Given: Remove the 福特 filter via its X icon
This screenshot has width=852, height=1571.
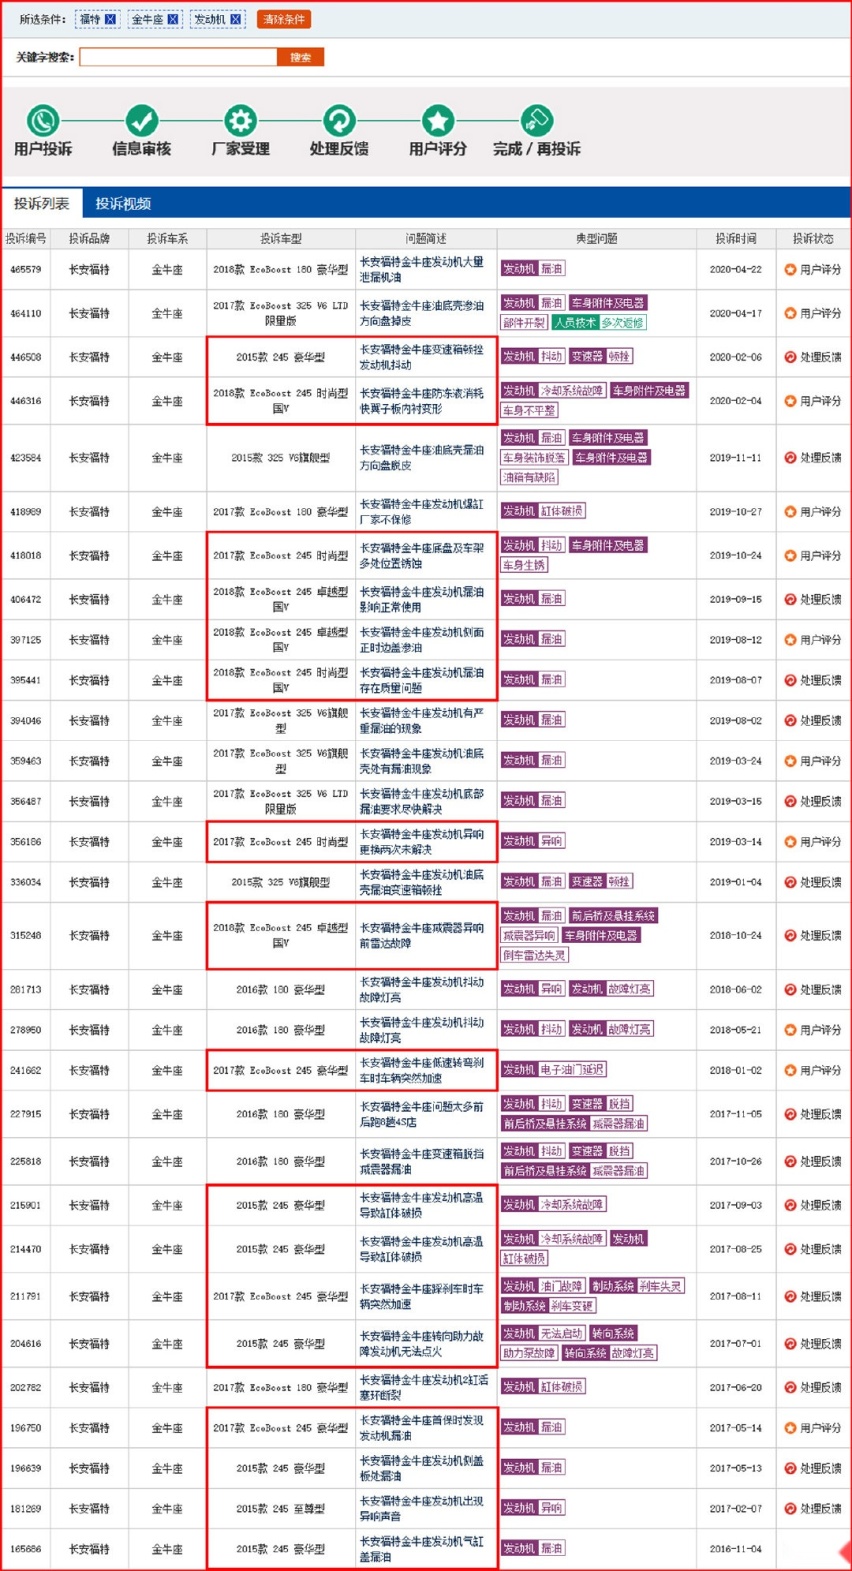Looking at the screenshot, I should tap(110, 19).
